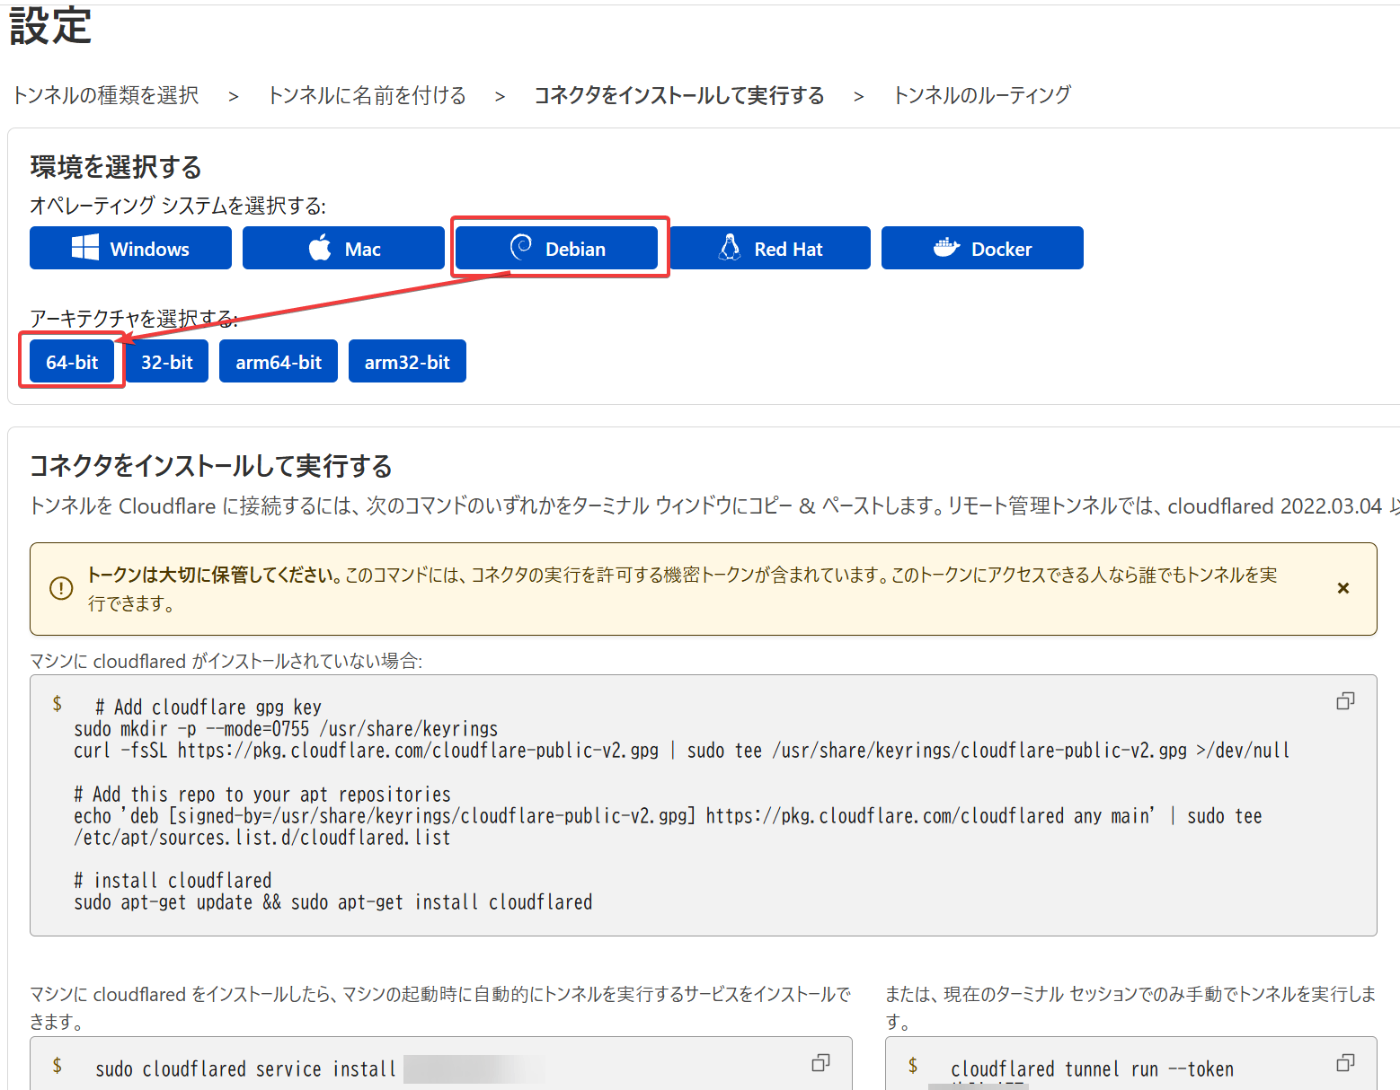Viewport: 1400px width, 1090px height.
Task: Select arm64-bit architecture
Action: click(279, 362)
